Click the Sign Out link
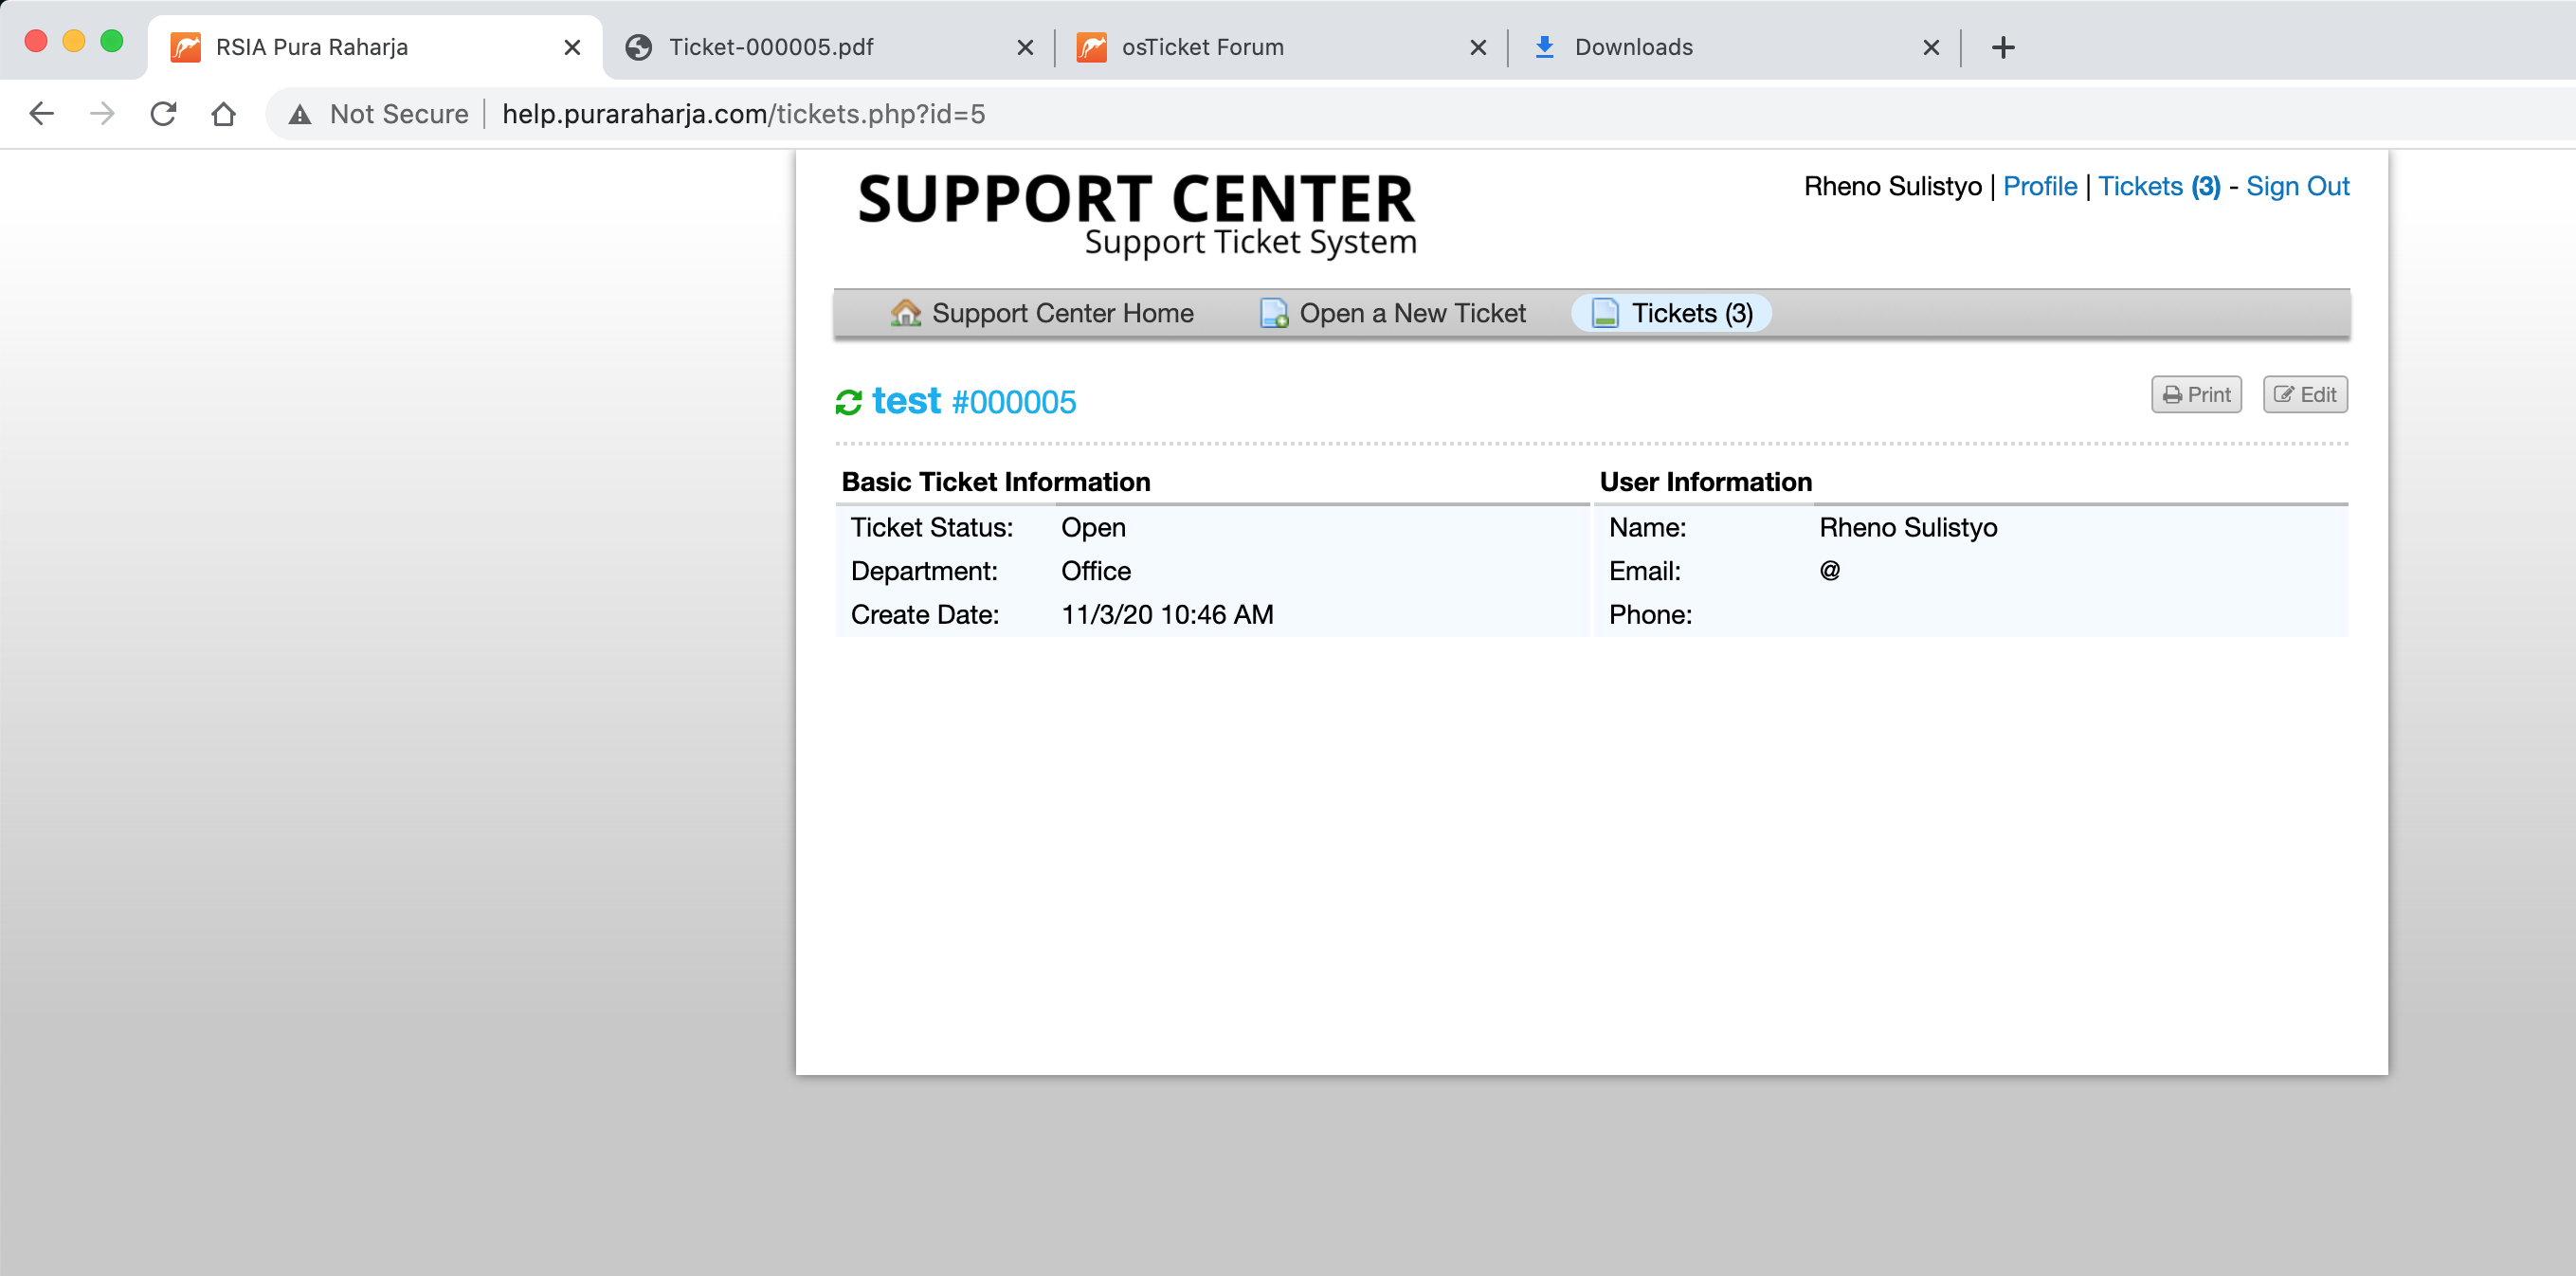 click(2297, 186)
